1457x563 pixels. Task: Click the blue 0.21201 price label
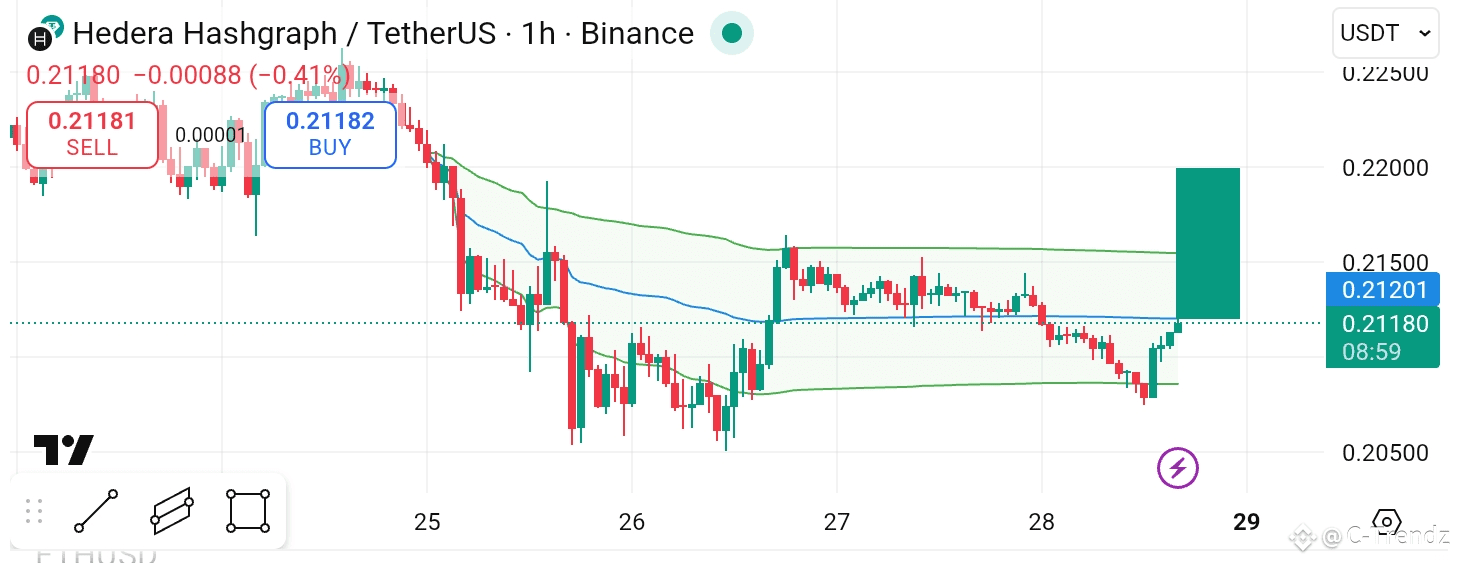tap(1383, 289)
